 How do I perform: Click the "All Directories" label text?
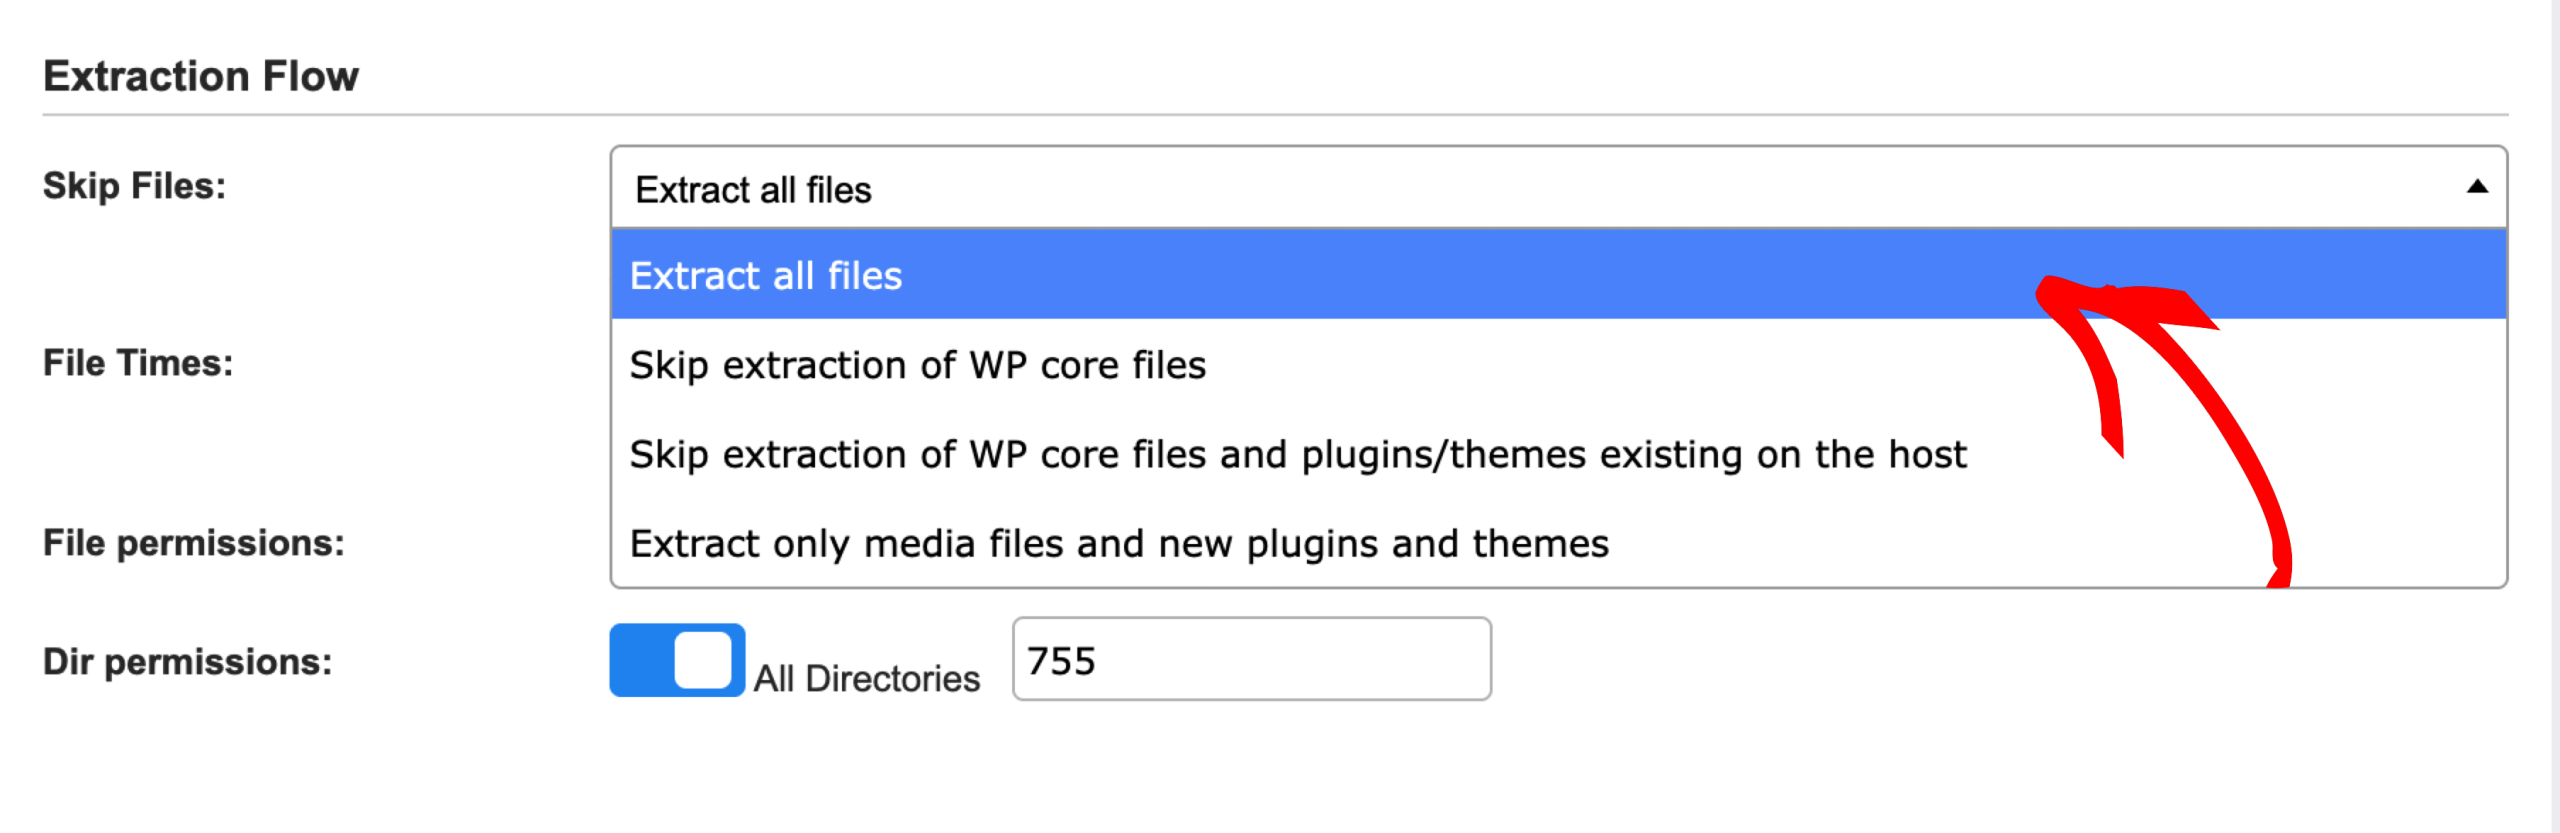tap(866, 679)
